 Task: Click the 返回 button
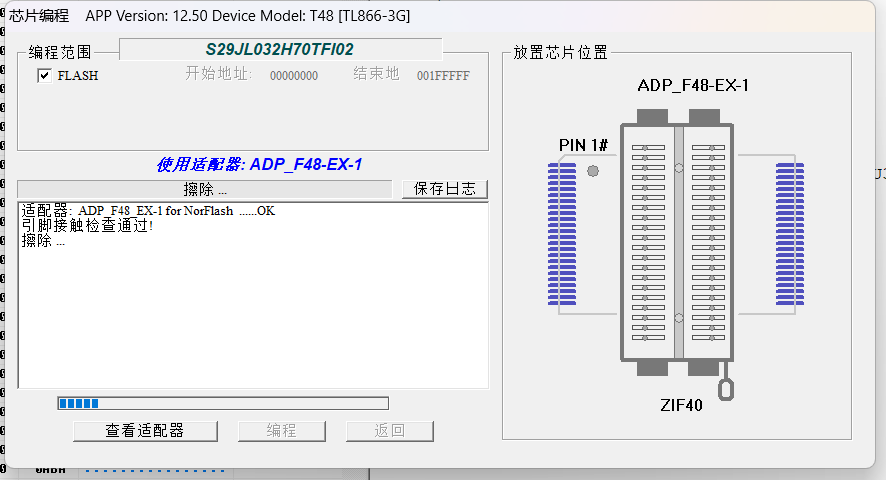point(389,430)
